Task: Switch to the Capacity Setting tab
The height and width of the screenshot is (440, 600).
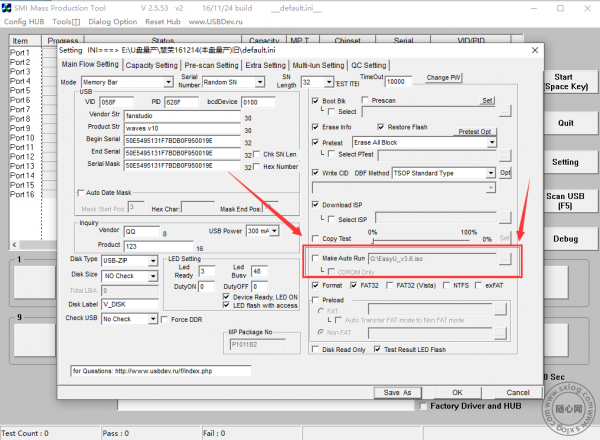Action: 152,65
